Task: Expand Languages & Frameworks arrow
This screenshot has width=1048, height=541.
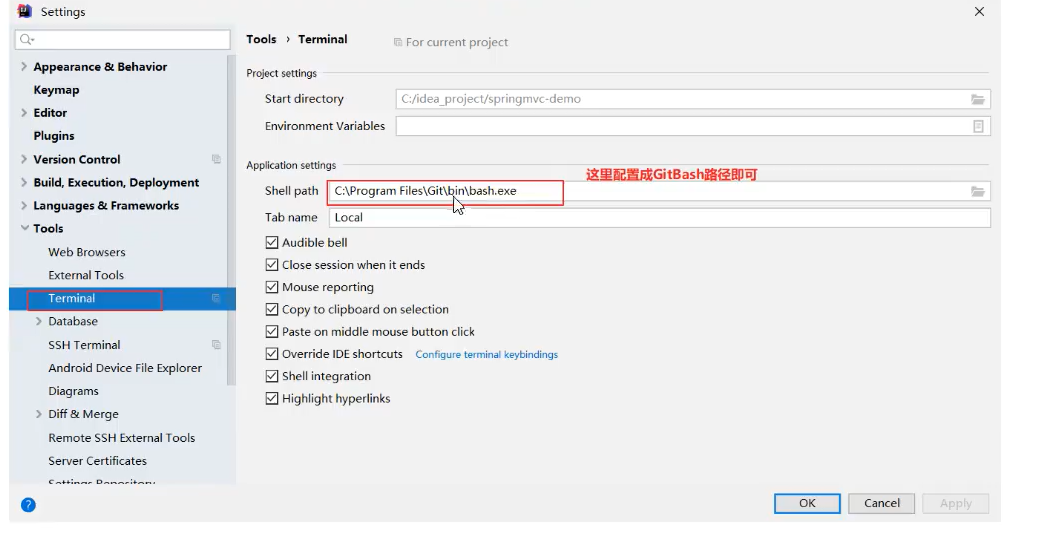Action: [24, 205]
